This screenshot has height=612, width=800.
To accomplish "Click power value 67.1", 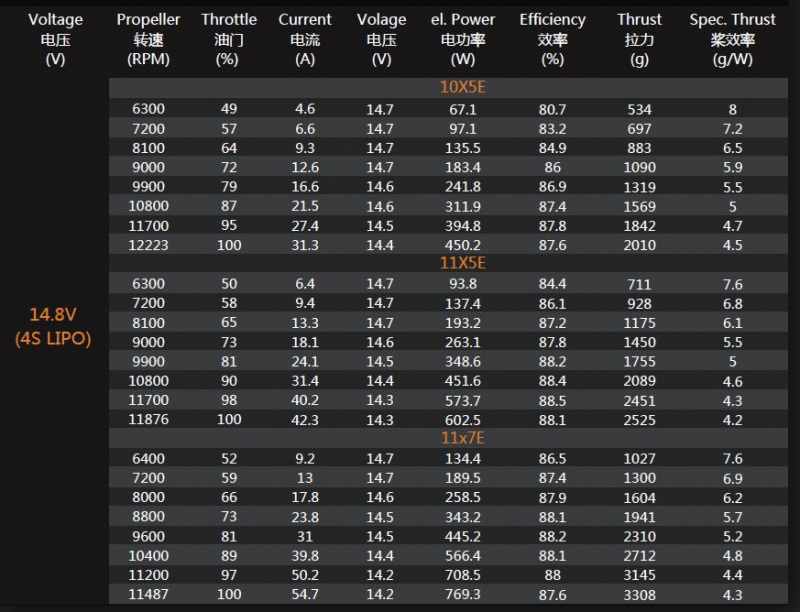I will [x=463, y=109].
